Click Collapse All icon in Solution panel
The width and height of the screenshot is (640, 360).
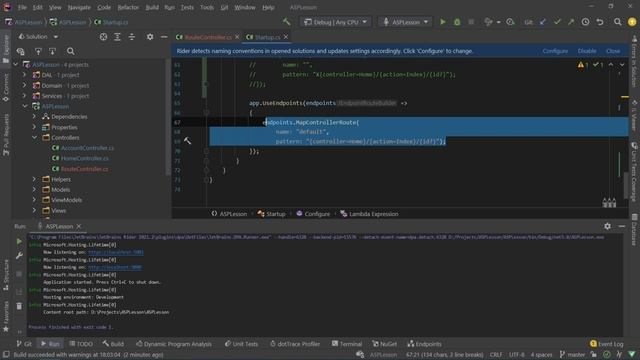point(132,37)
